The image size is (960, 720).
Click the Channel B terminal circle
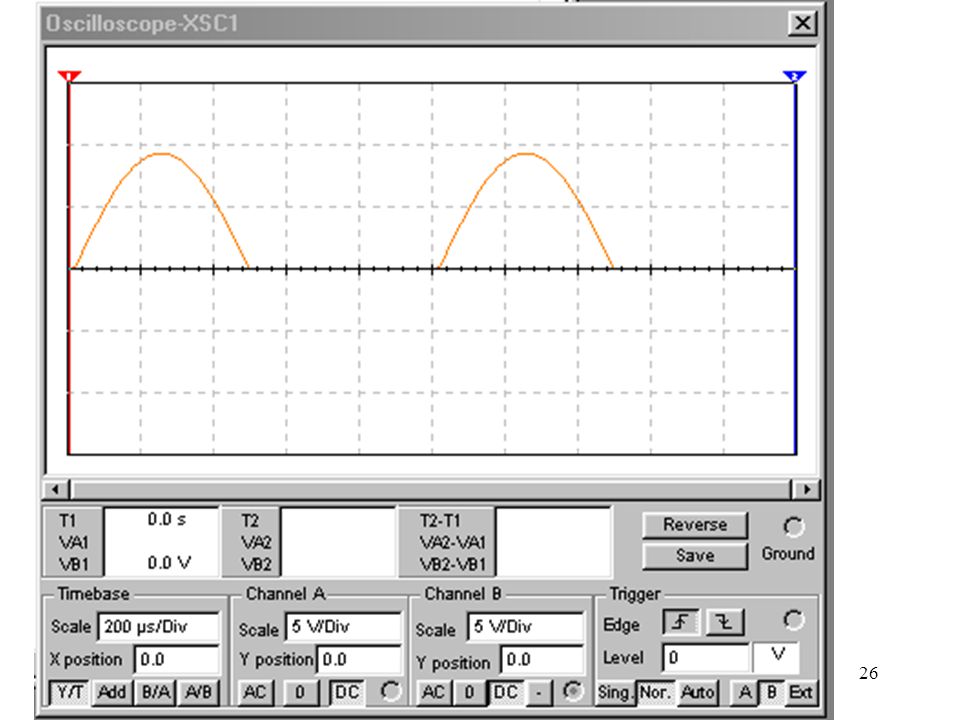coord(572,691)
